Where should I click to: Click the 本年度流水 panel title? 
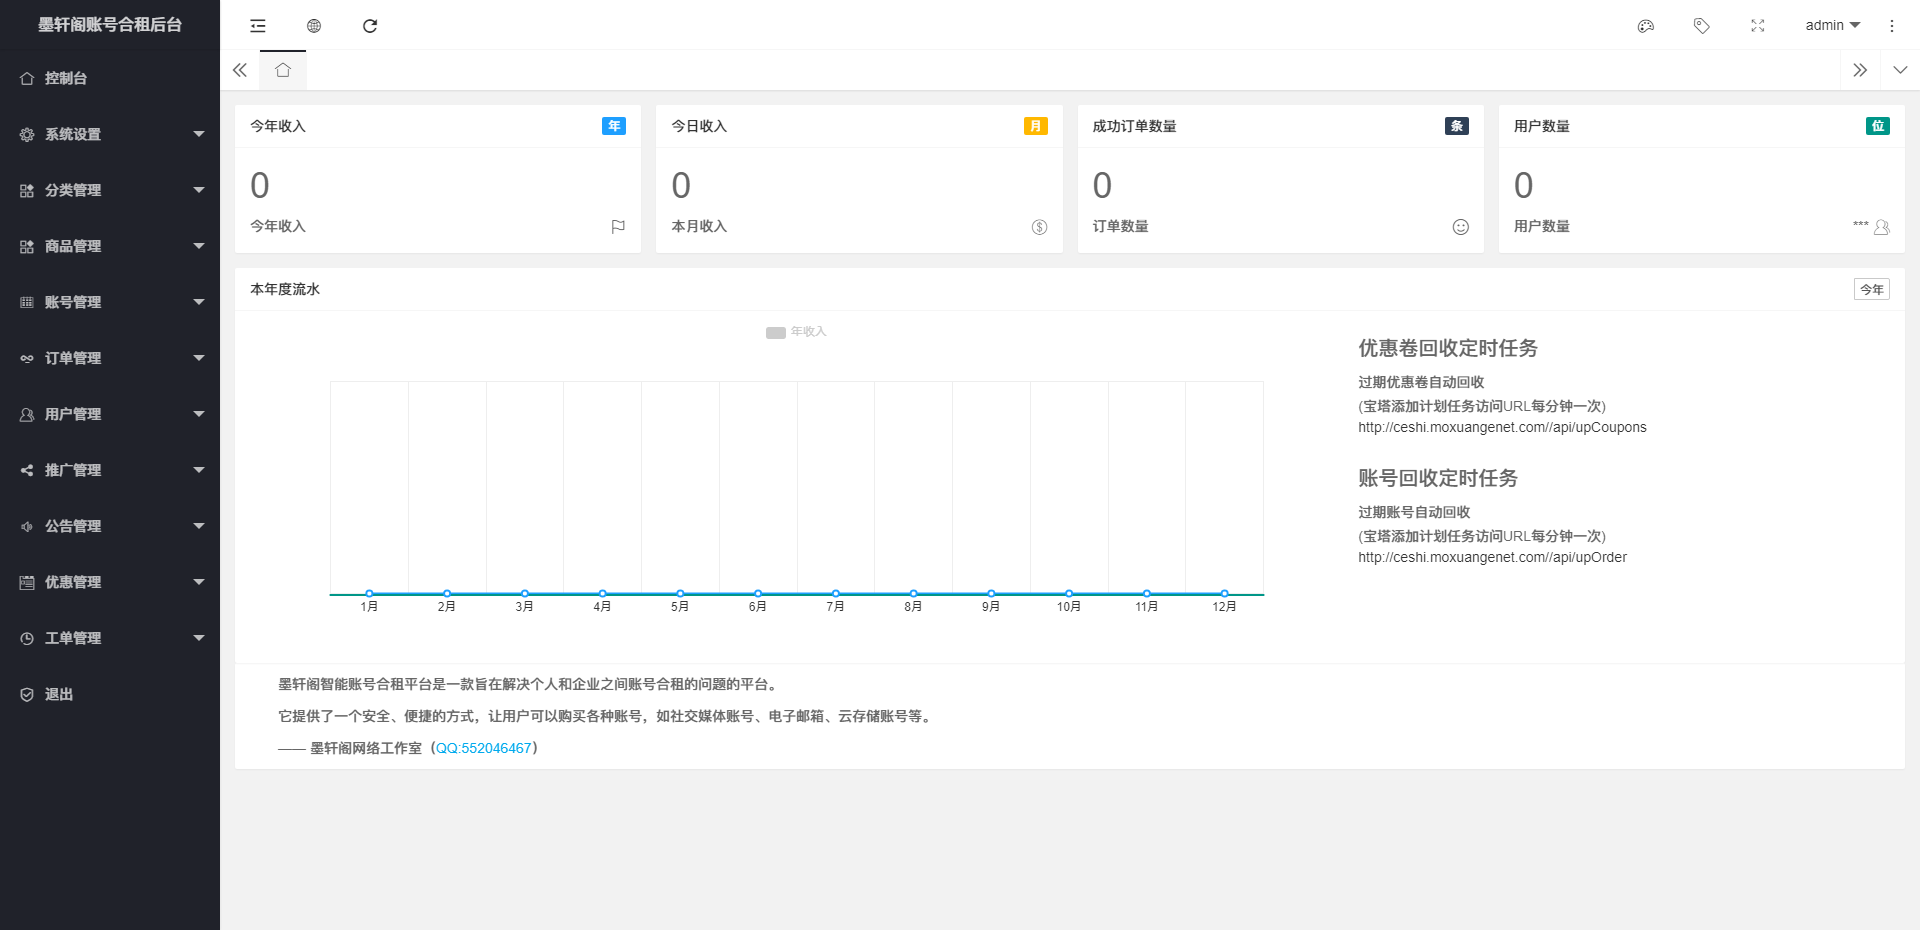(285, 289)
